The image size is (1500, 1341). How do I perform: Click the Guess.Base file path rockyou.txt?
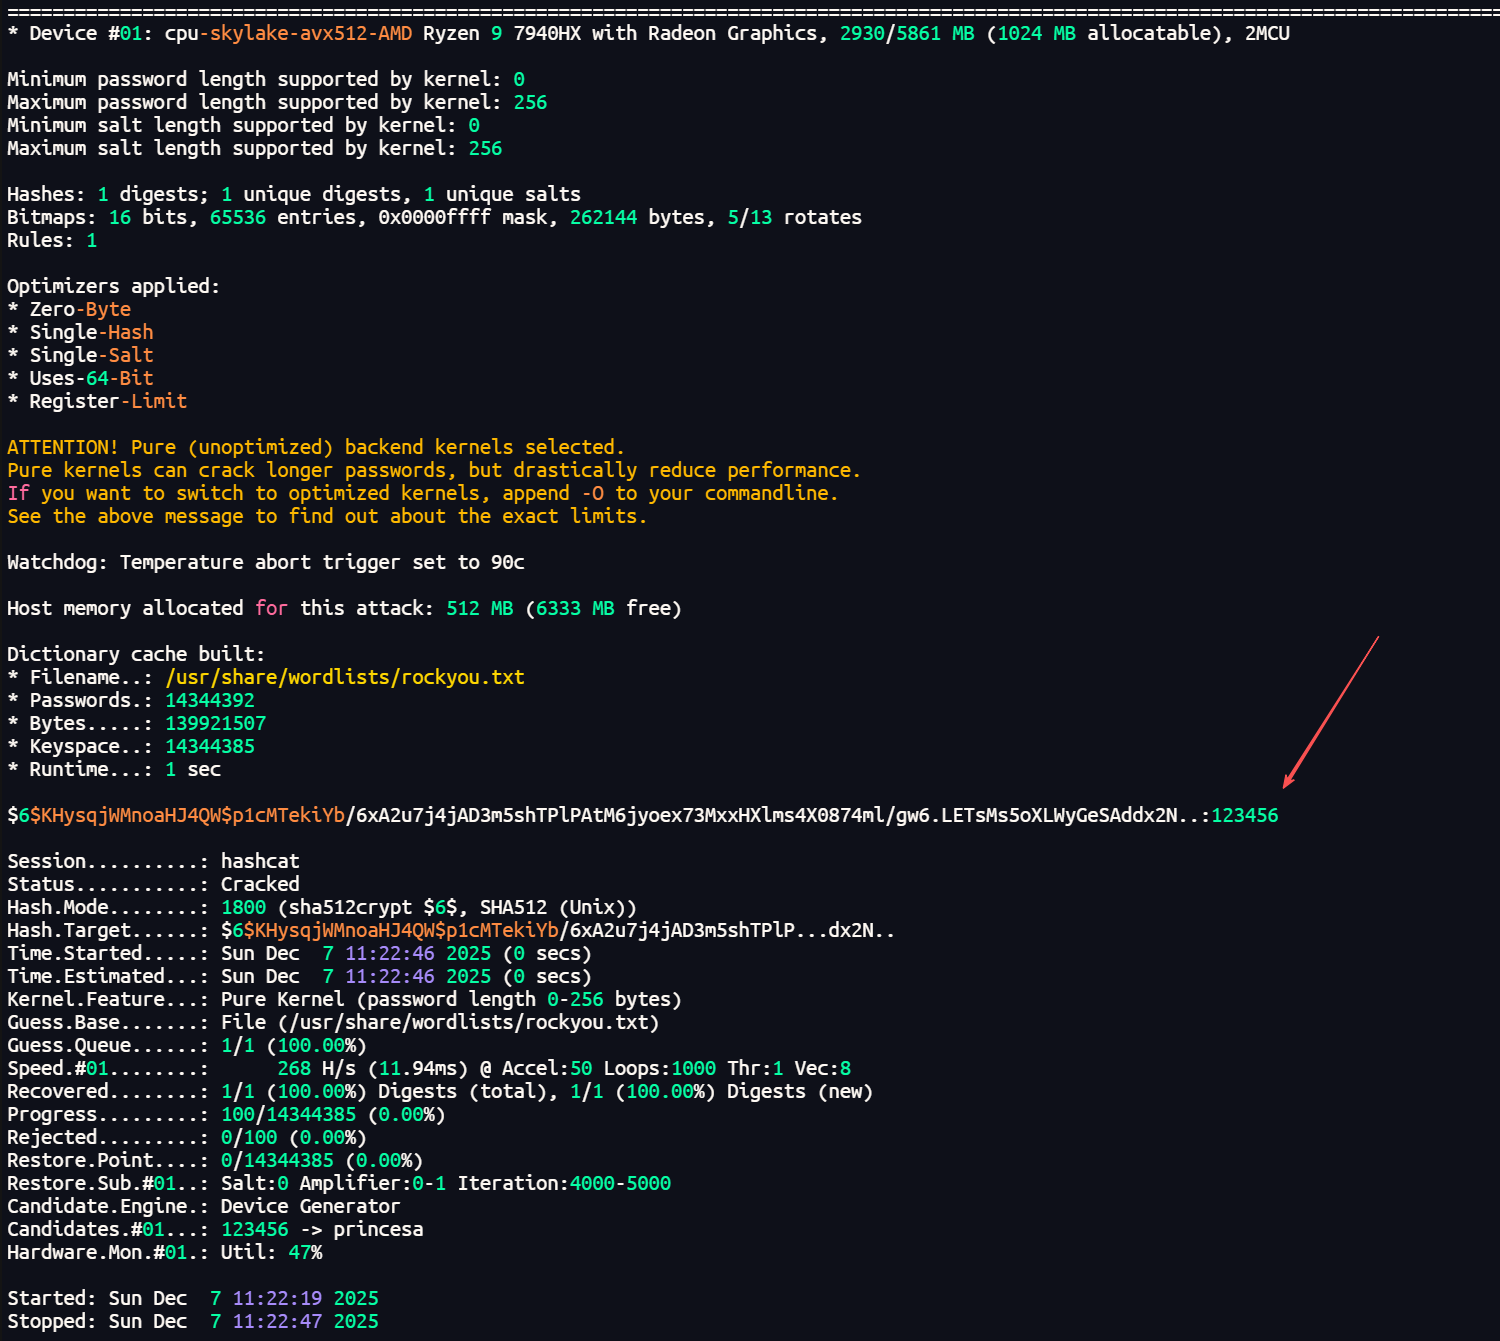coord(469,1022)
